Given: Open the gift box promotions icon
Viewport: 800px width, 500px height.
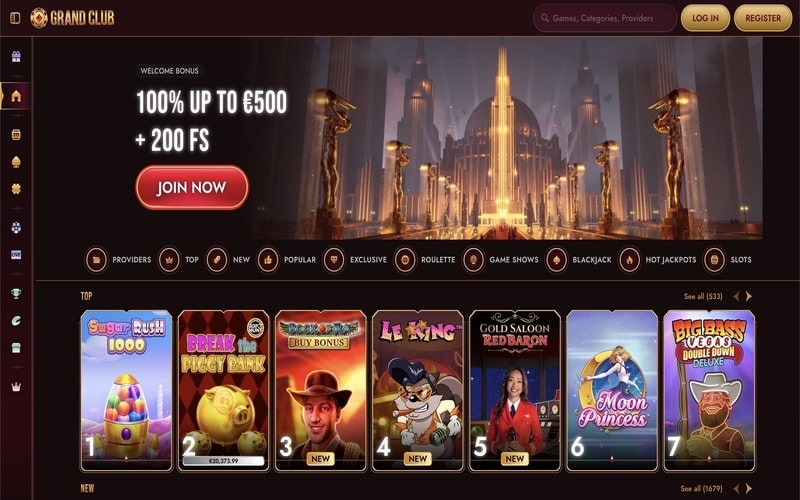Looking at the screenshot, I should pyautogui.click(x=16, y=56).
